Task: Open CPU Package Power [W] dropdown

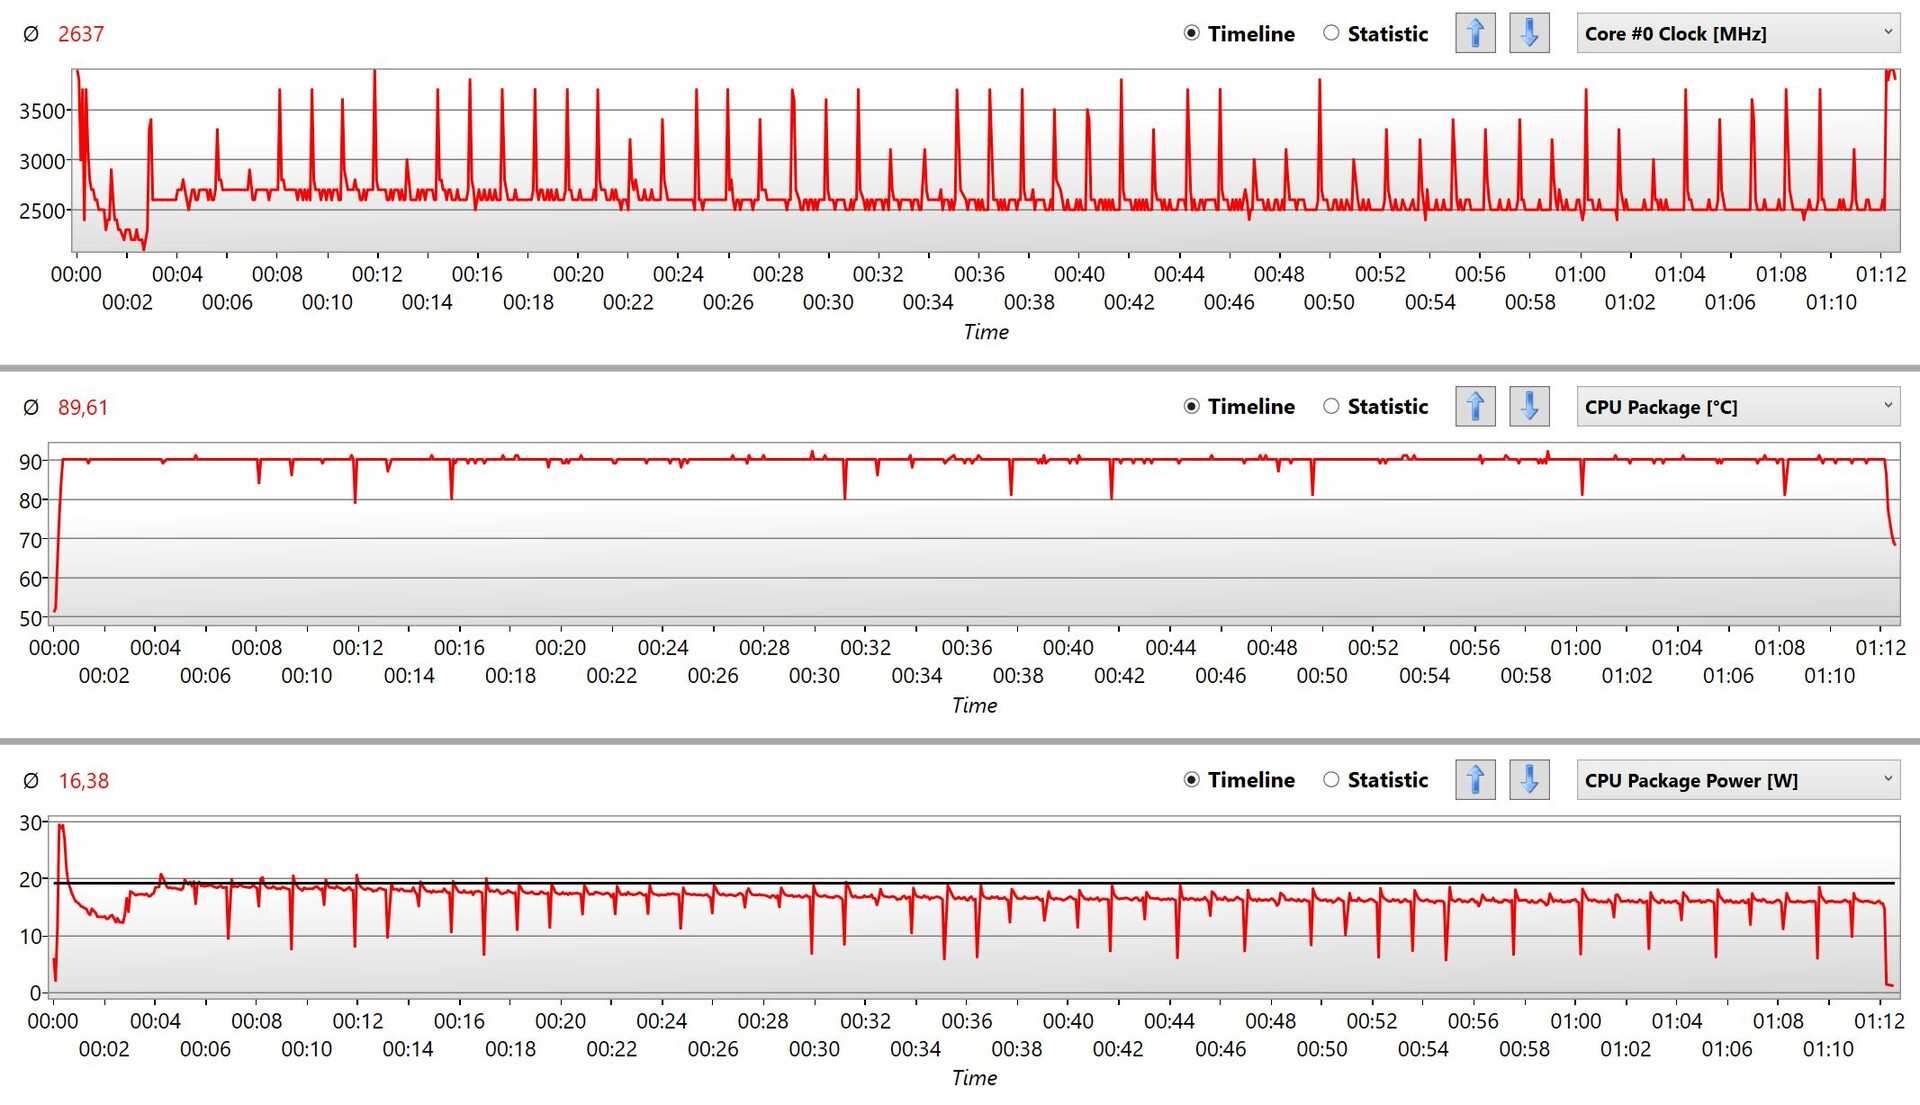Action: [1738, 779]
